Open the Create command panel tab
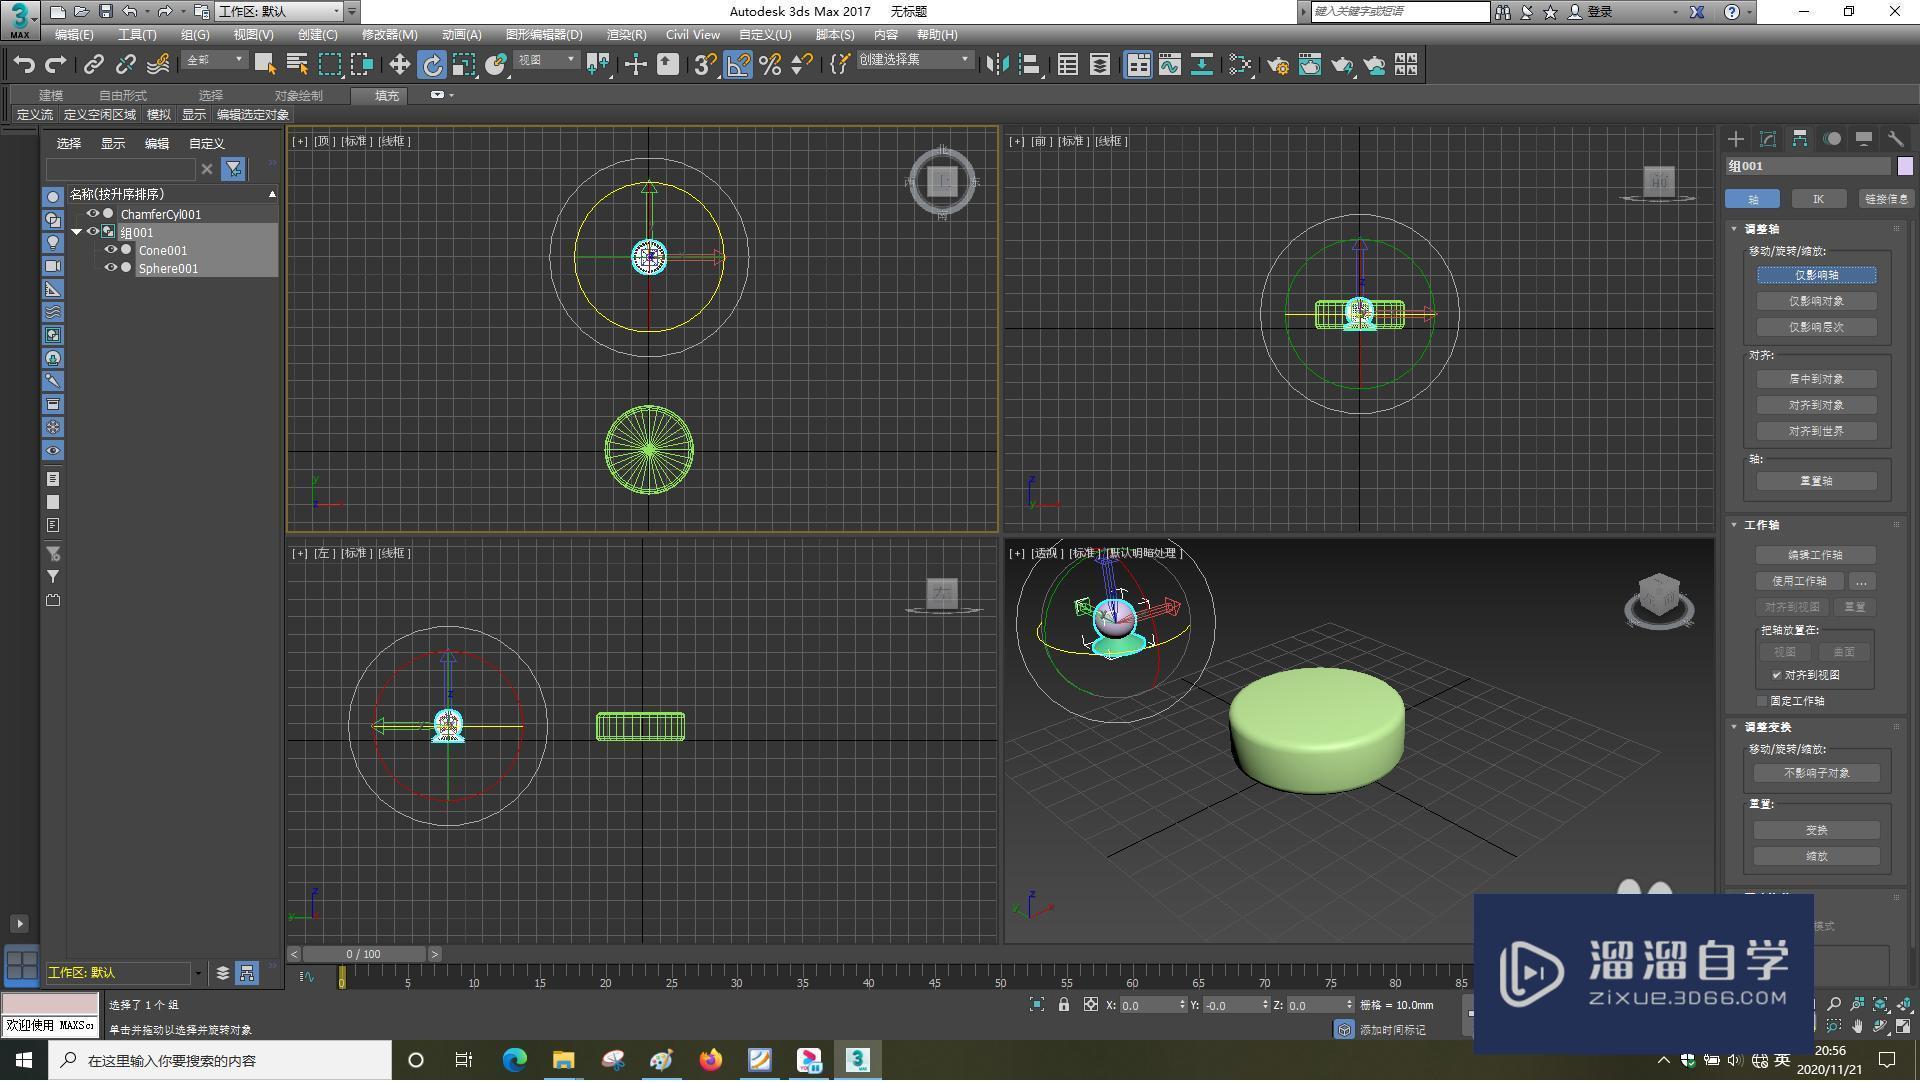This screenshot has height=1082, width=1920. [1736, 139]
